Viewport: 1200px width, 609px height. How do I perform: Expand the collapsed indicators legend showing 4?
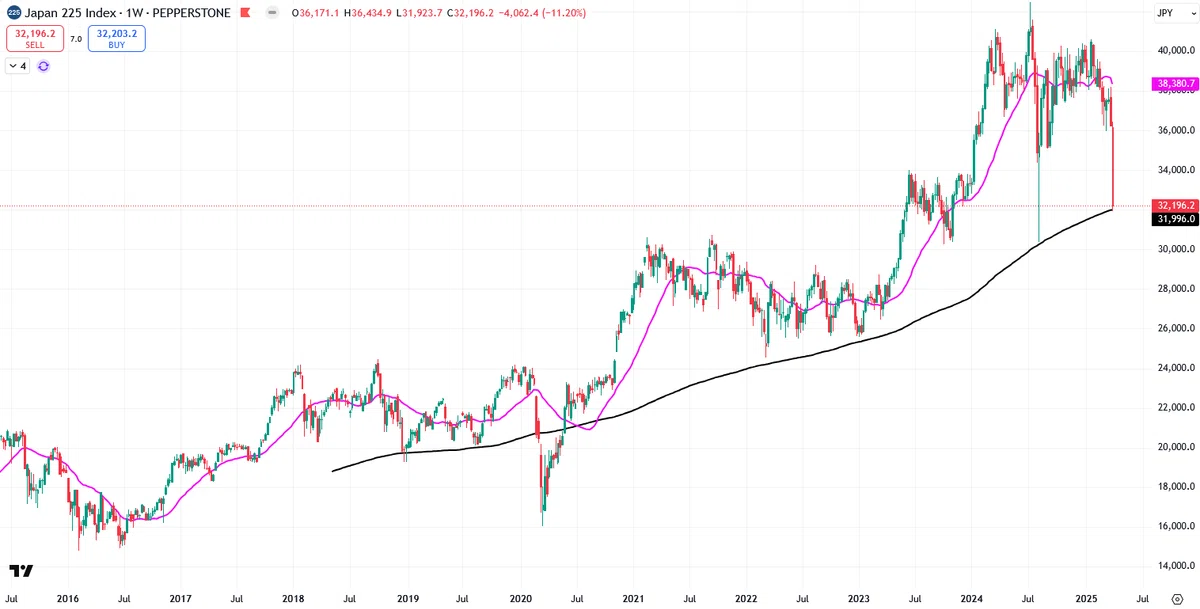click(x=18, y=66)
